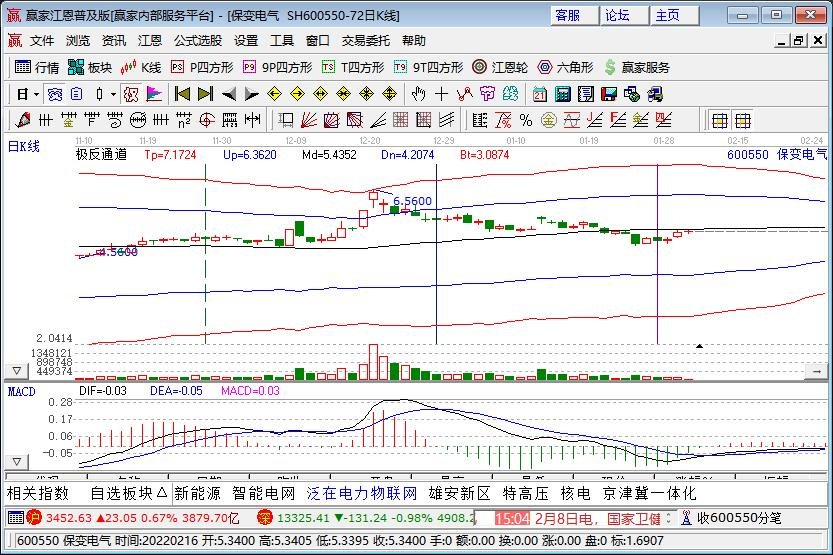Image resolution: width=833 pixels, height=555 pixels.
Task: Click the magenta flag pyramid icon
Action: pyautogui.click(x=154, y=94)
